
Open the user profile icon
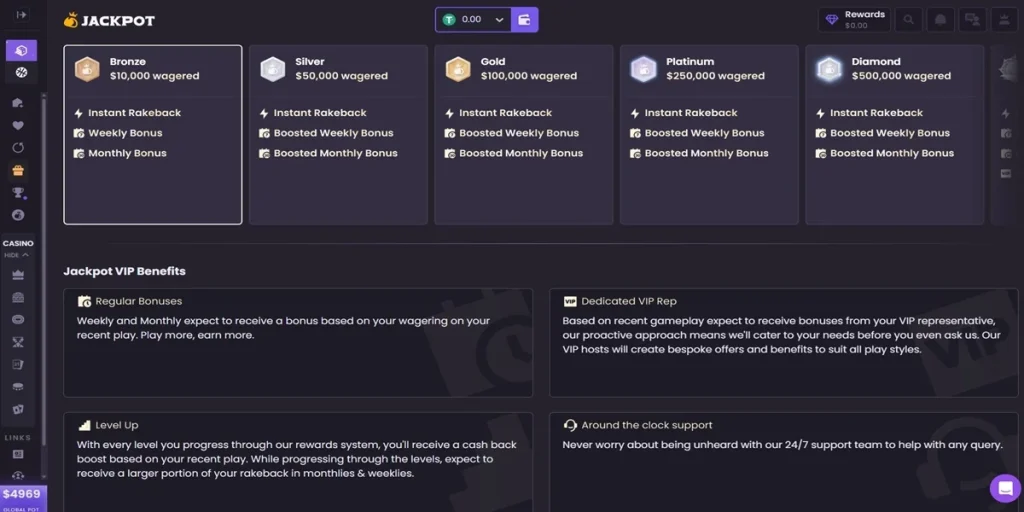point(1001,19)
